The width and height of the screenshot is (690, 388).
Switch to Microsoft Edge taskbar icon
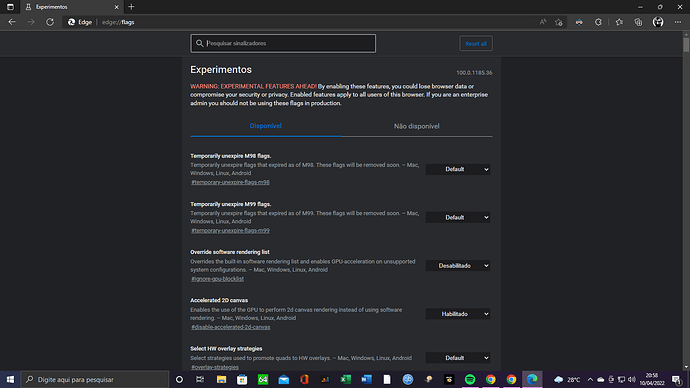(x=532, y=379)
